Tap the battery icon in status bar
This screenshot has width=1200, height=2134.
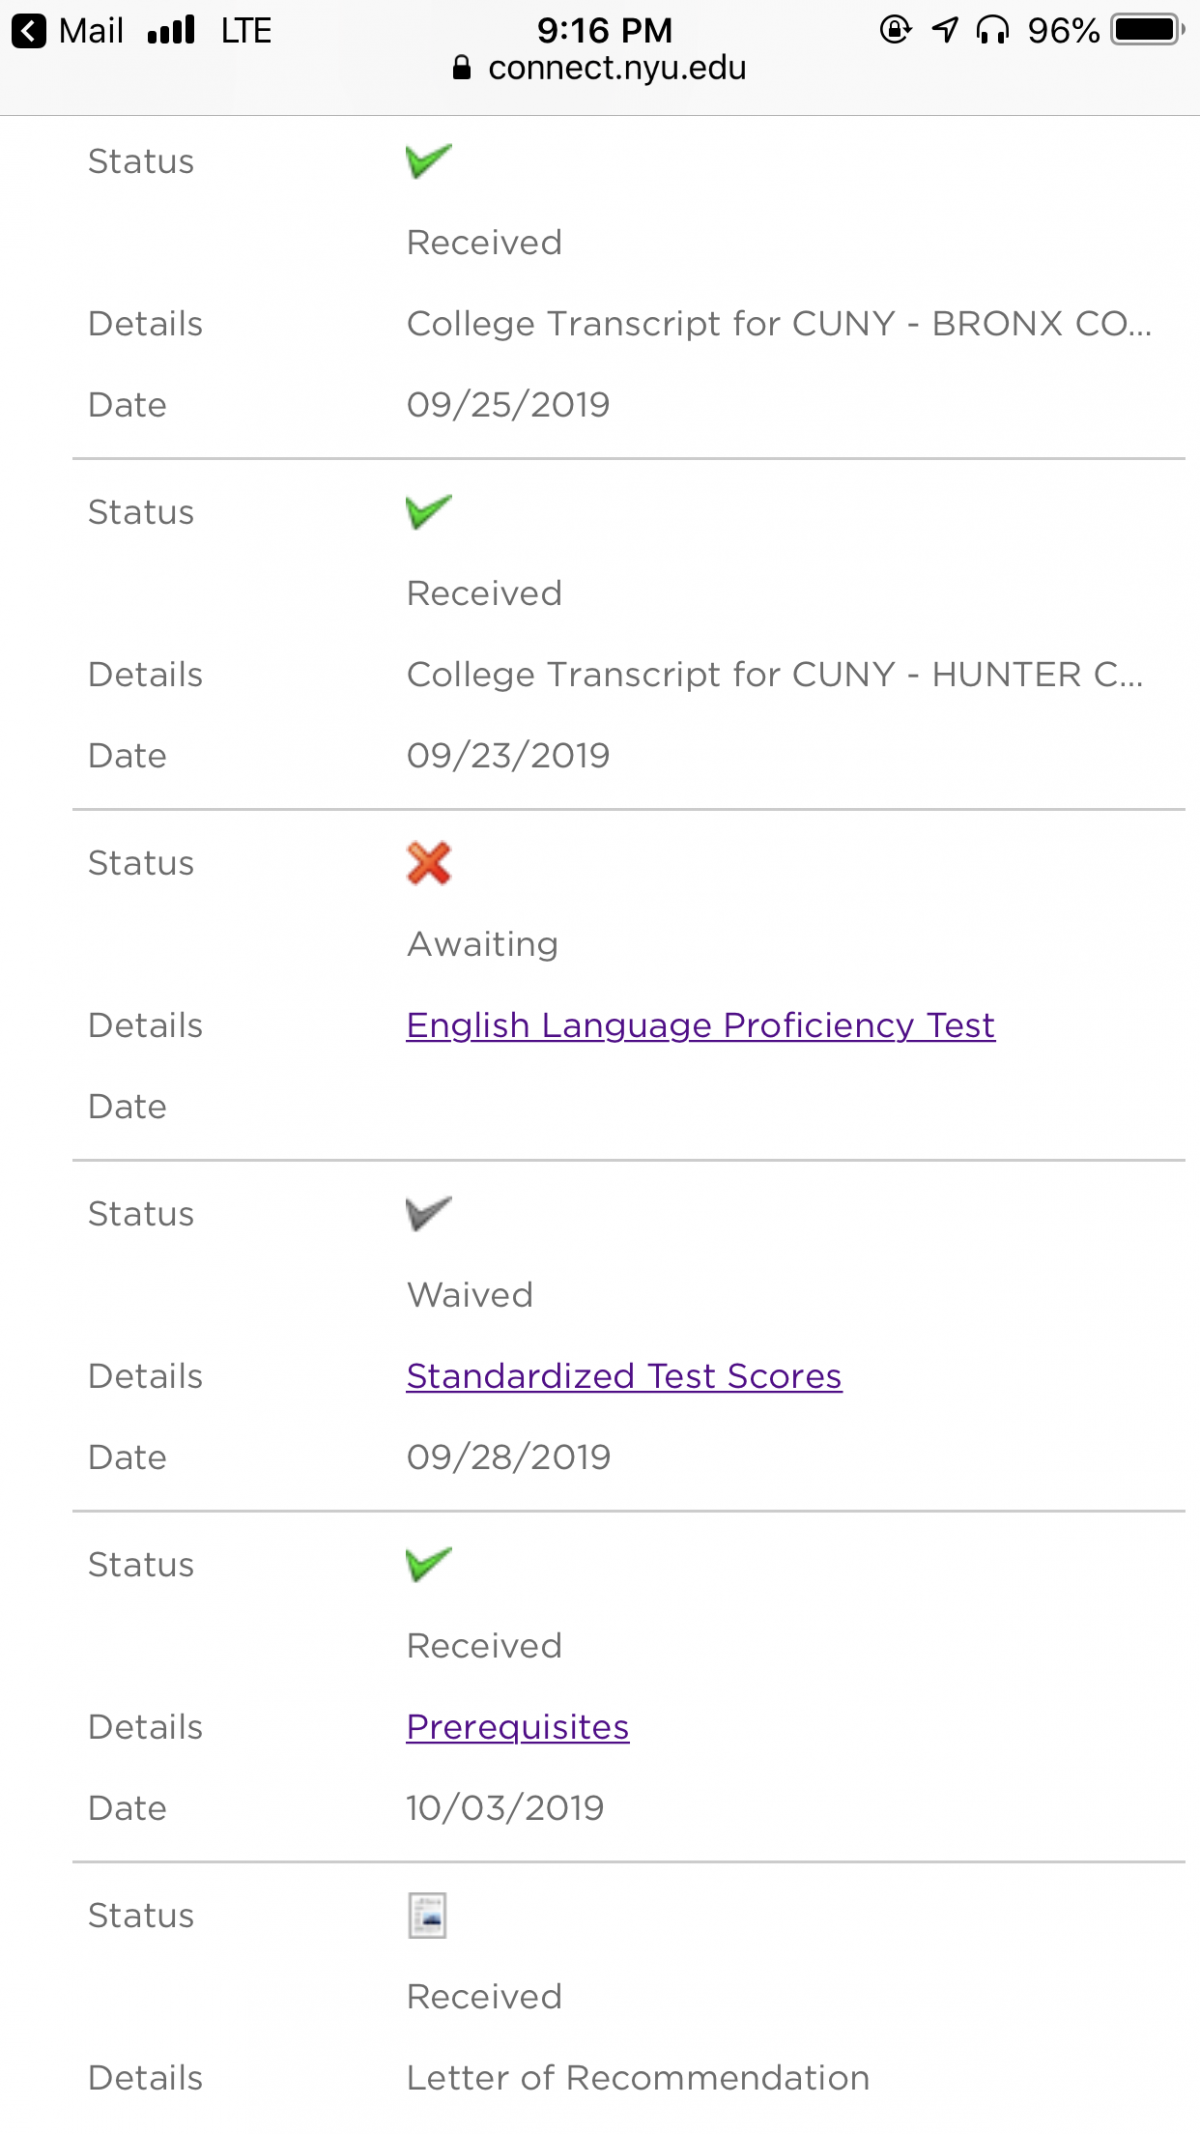1148,30
